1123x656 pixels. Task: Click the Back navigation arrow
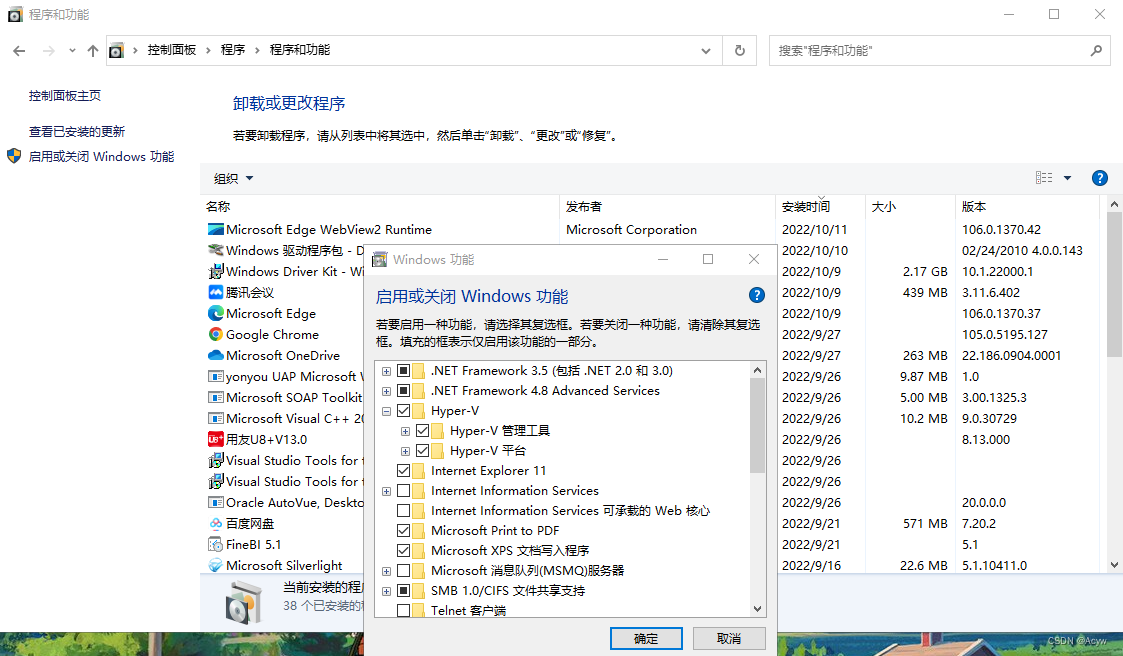pos(19,51)
